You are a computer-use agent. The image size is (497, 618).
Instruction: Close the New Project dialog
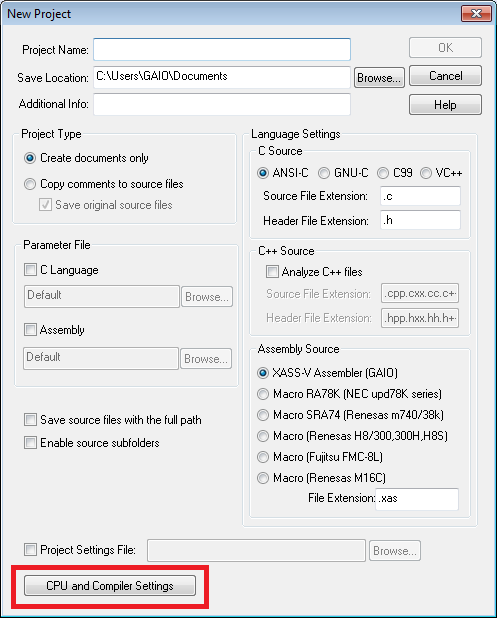point(477,14)
